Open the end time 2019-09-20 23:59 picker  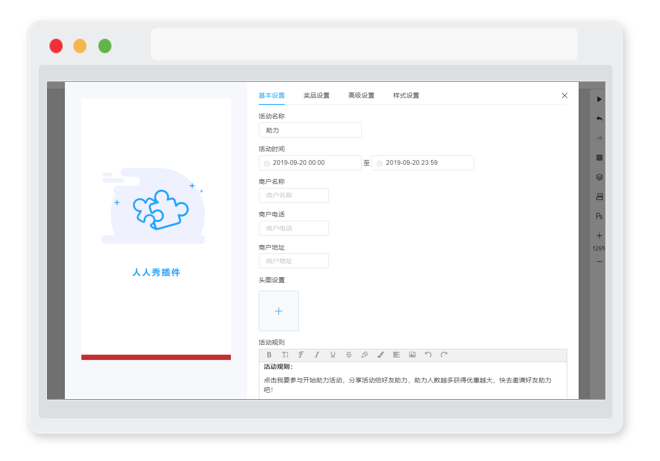(423, 163)
